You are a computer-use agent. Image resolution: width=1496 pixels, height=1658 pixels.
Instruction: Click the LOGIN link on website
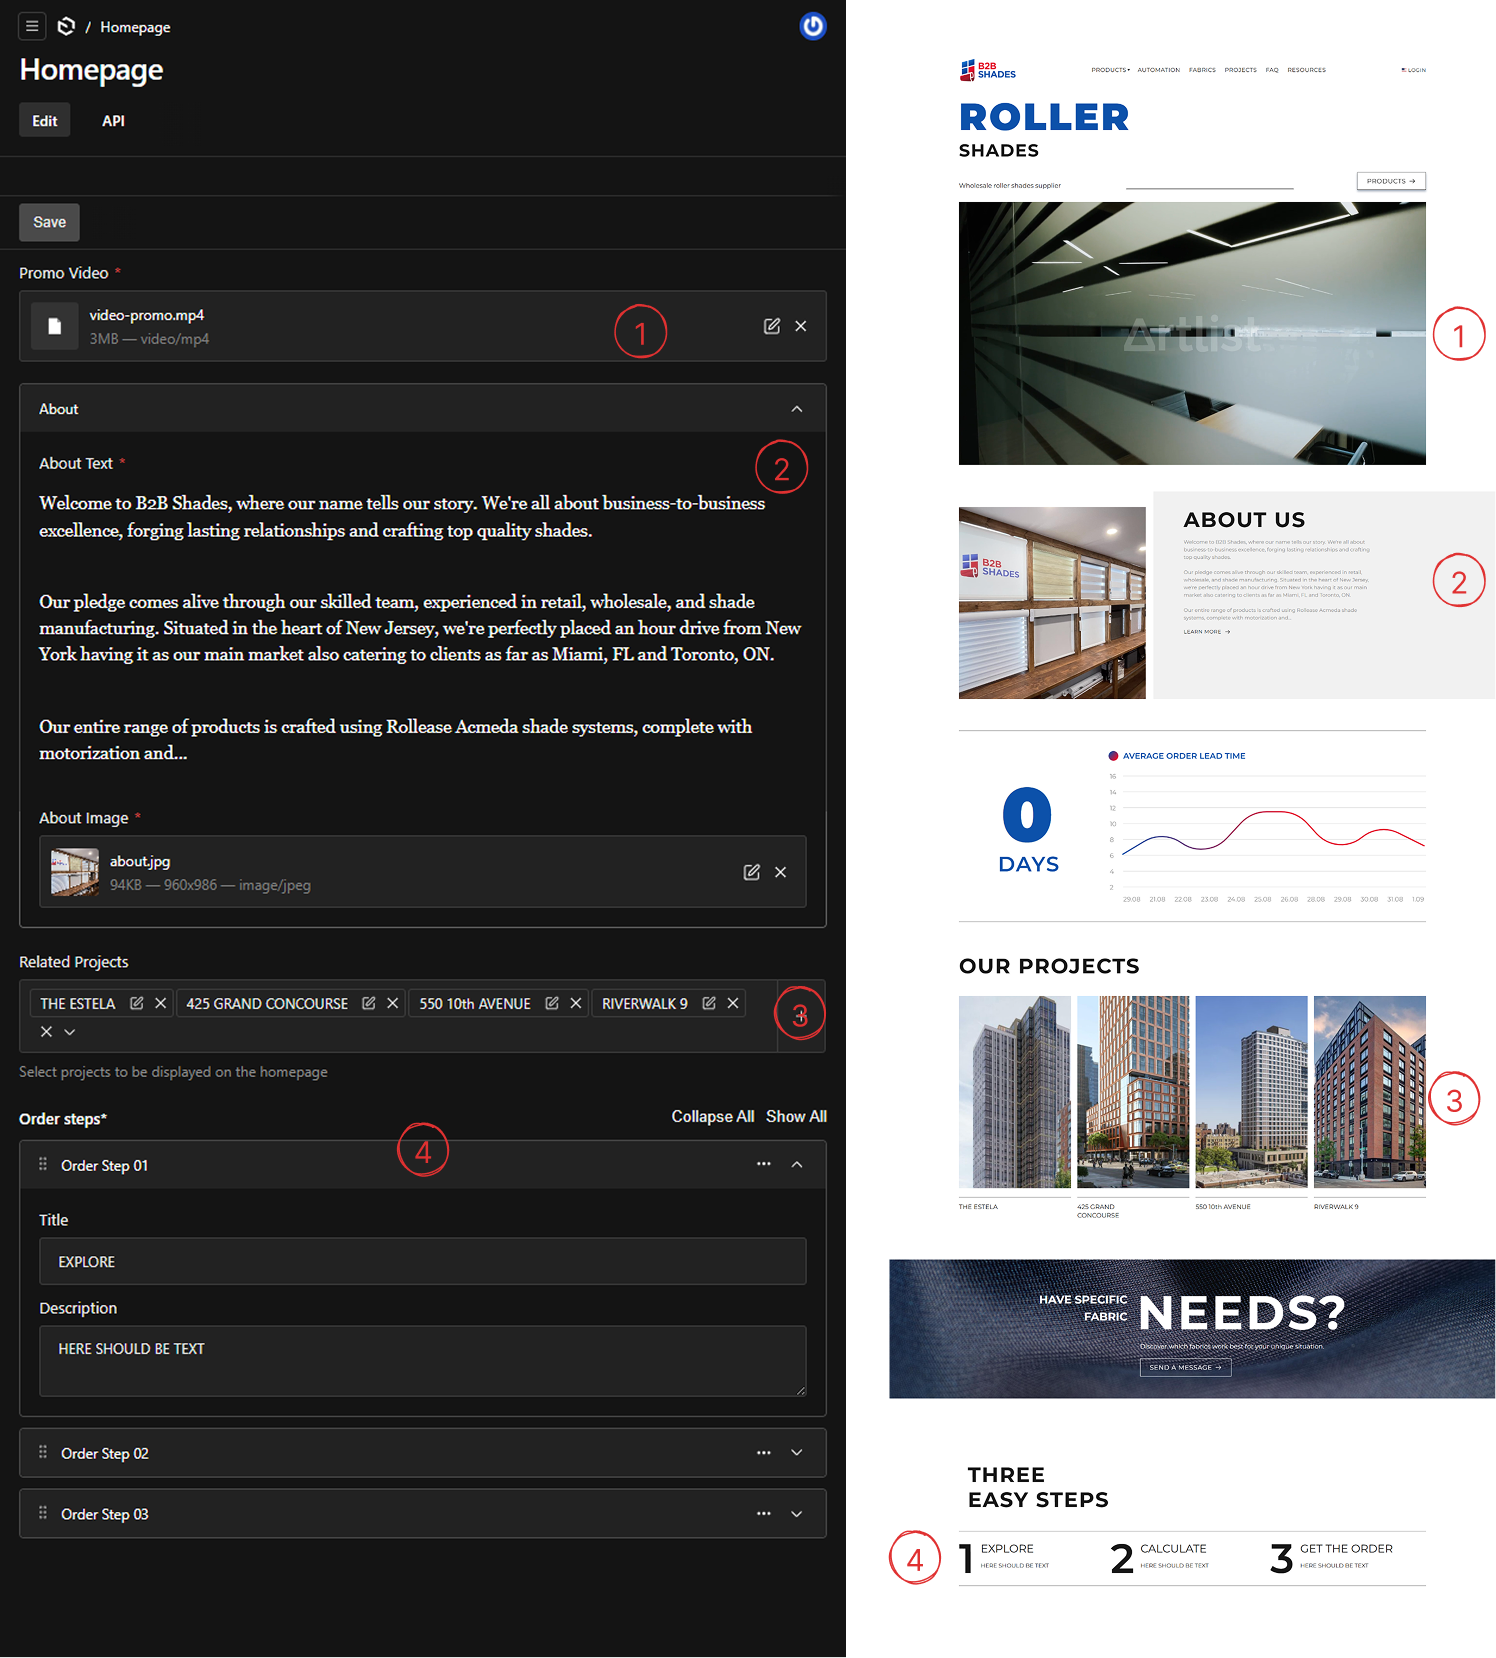[x=1414, y=70]
